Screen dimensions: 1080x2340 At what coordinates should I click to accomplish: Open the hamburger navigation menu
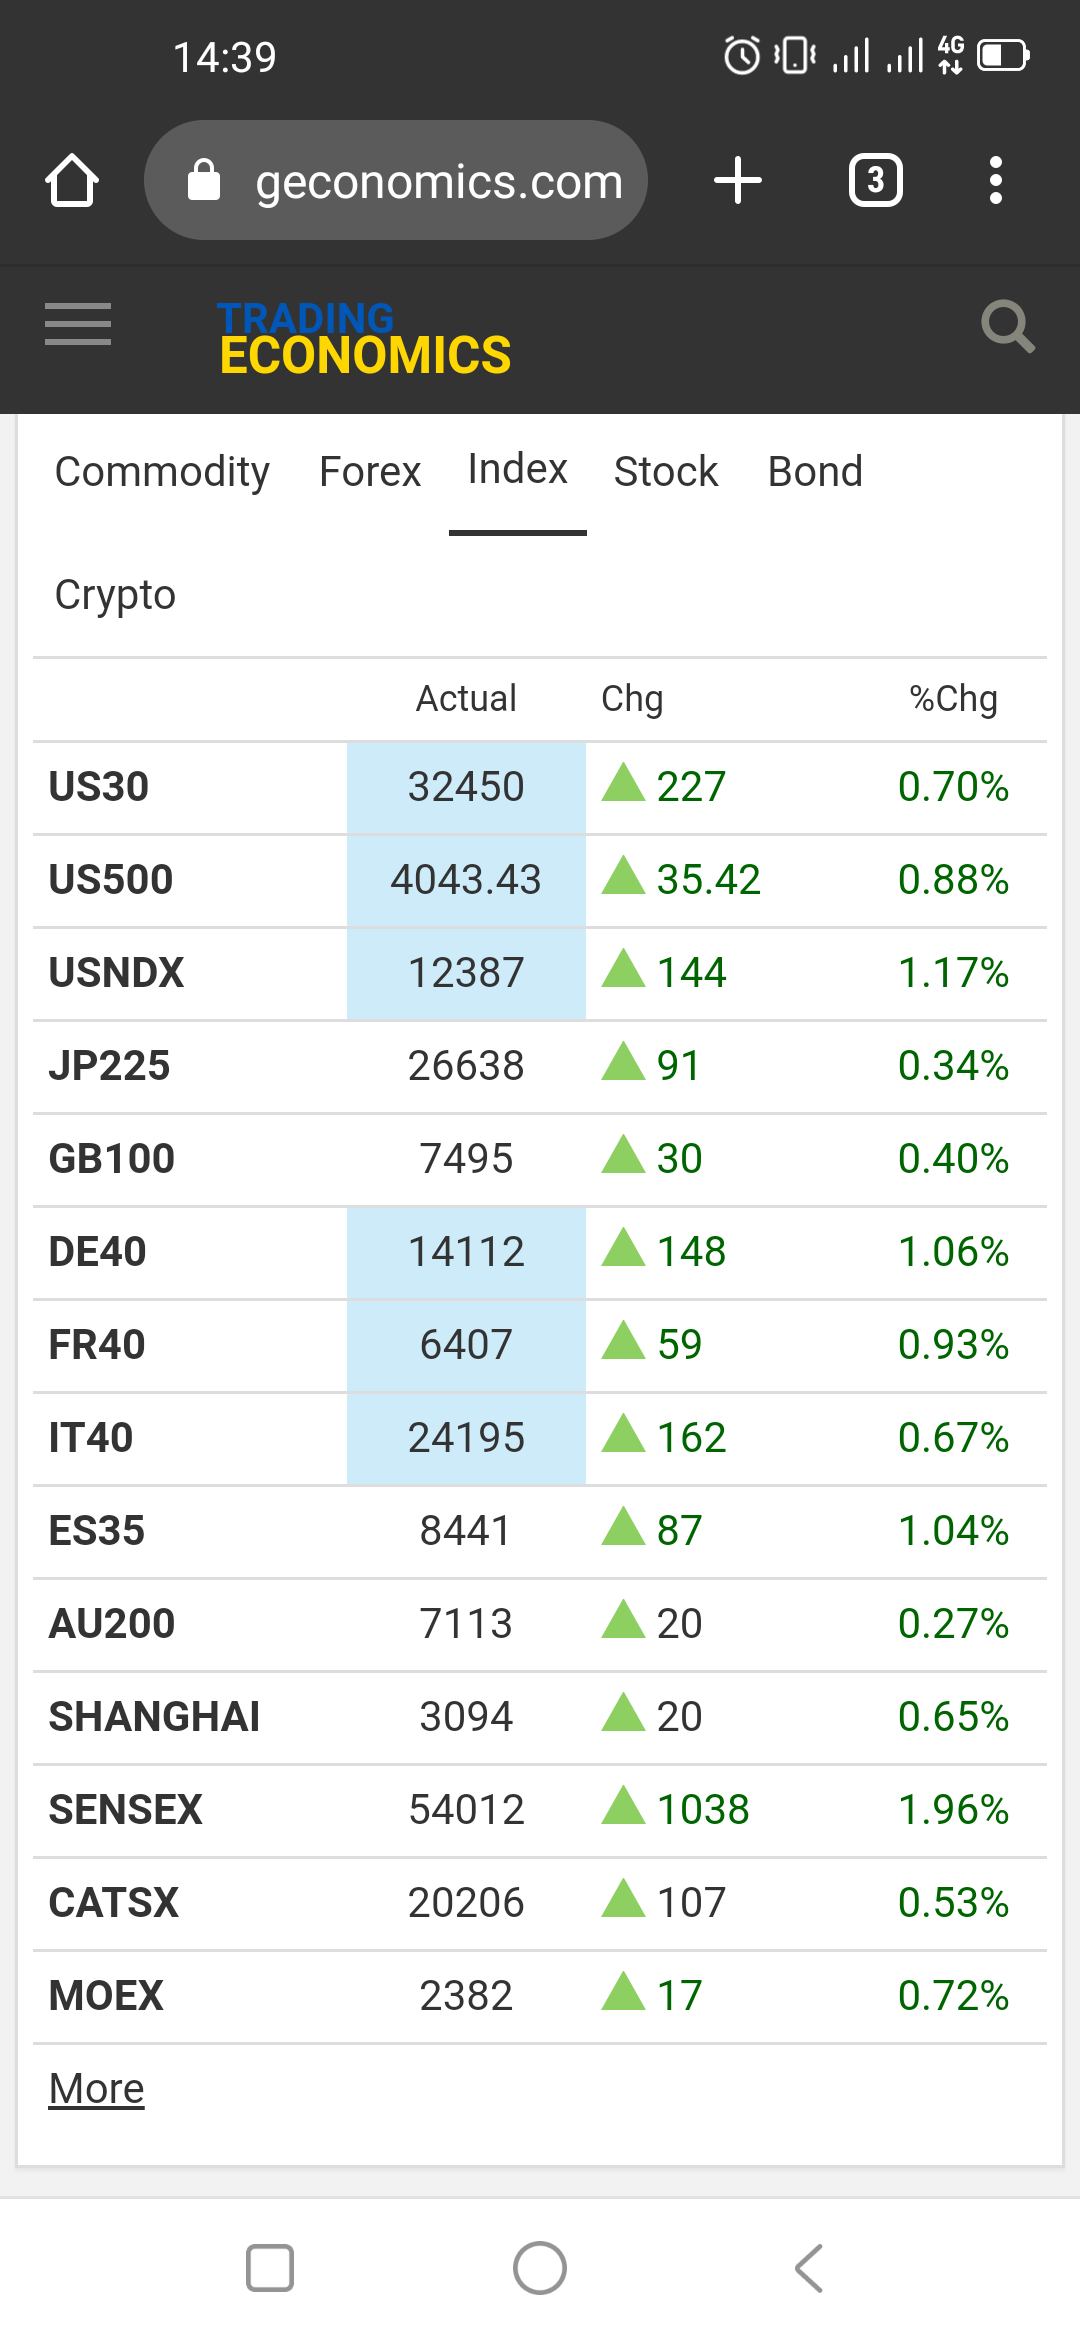tap(78, 324)
